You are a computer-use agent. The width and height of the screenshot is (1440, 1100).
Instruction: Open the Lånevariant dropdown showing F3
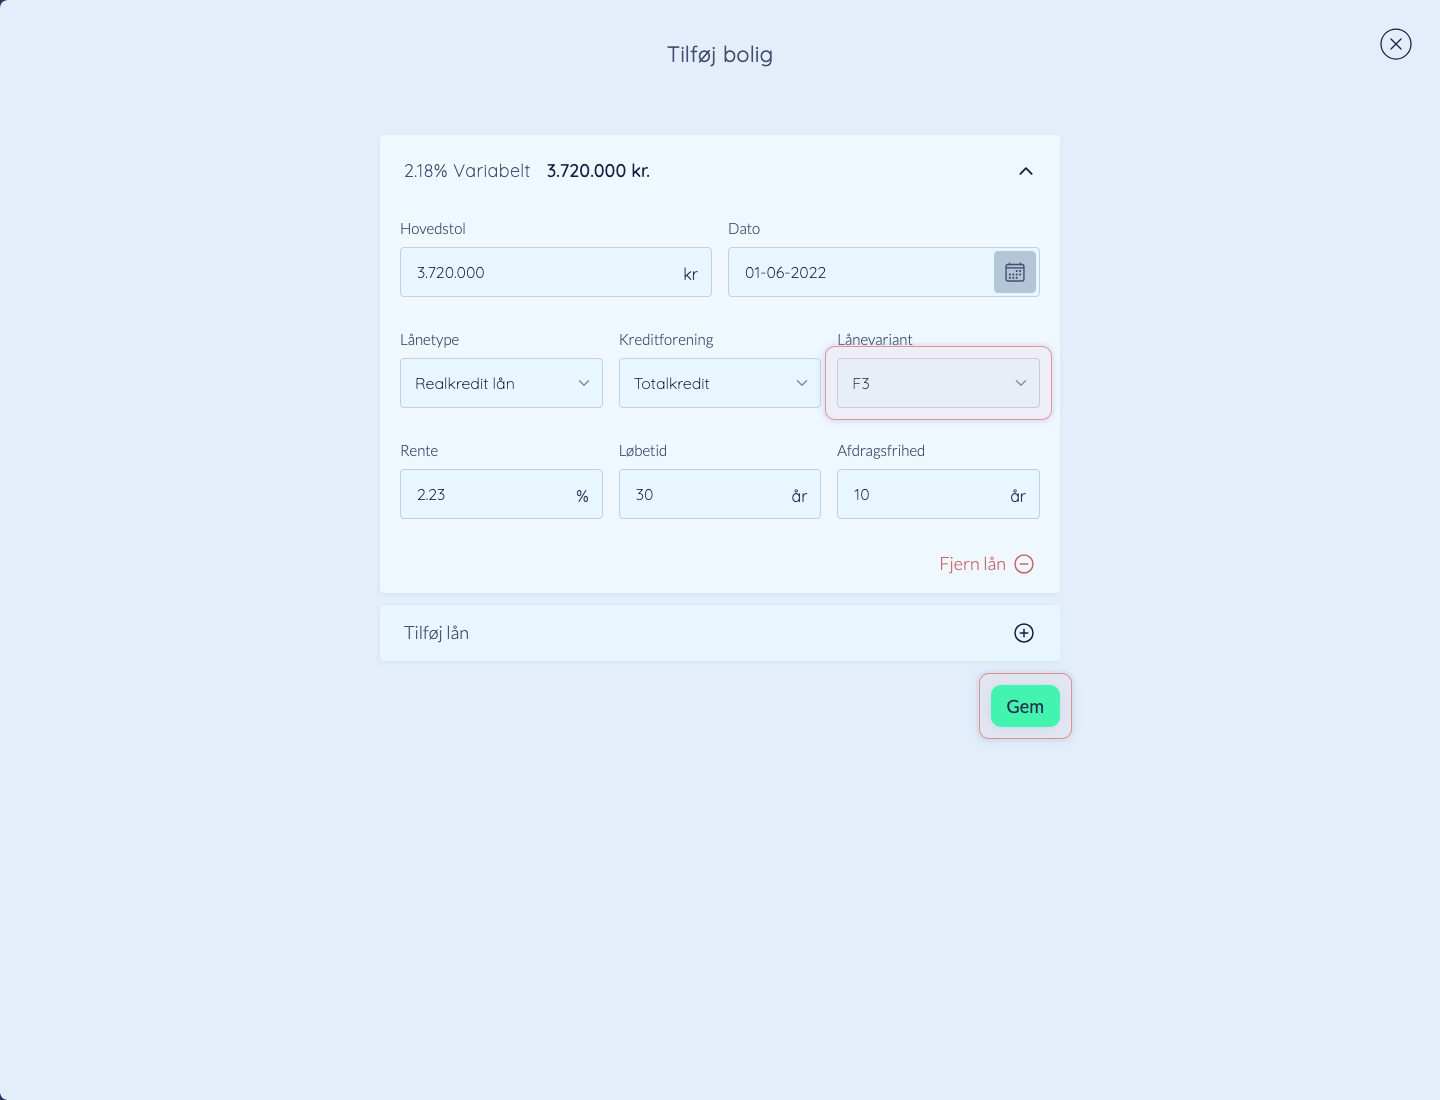[938, 383]
